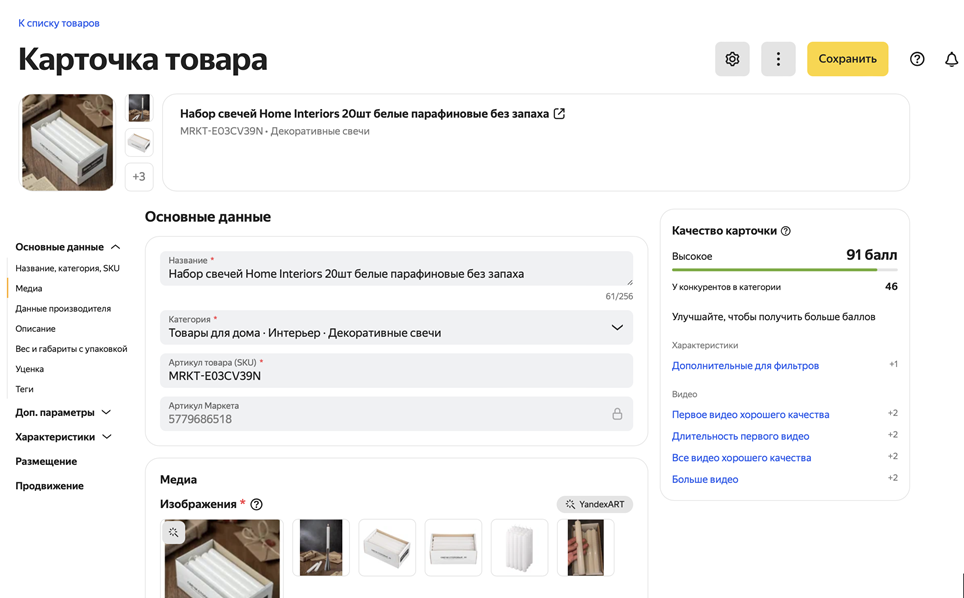Screen dimensions: 964x598
Task: Expand Доп. параметры section
Action: pyautogui.click(x=106, y=412)
